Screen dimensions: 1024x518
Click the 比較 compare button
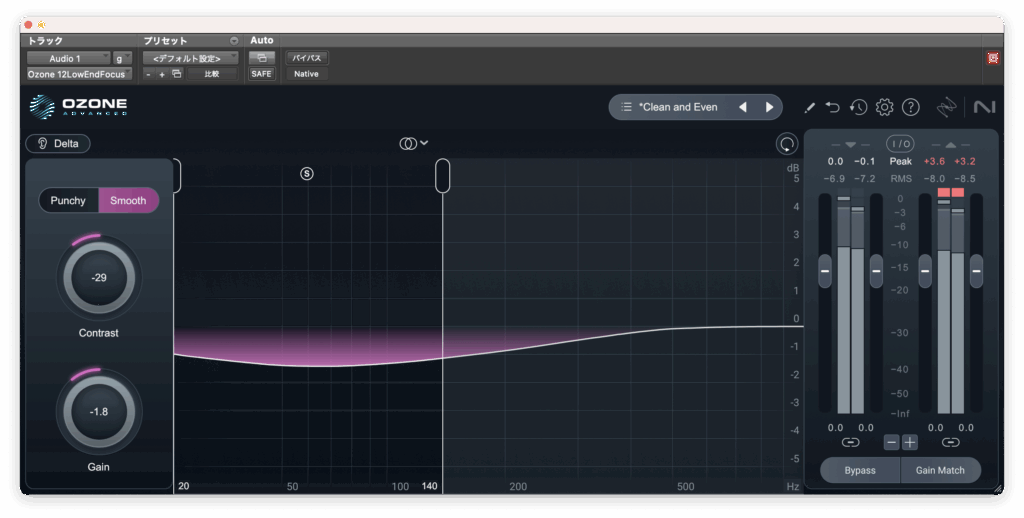pos(212,74)
